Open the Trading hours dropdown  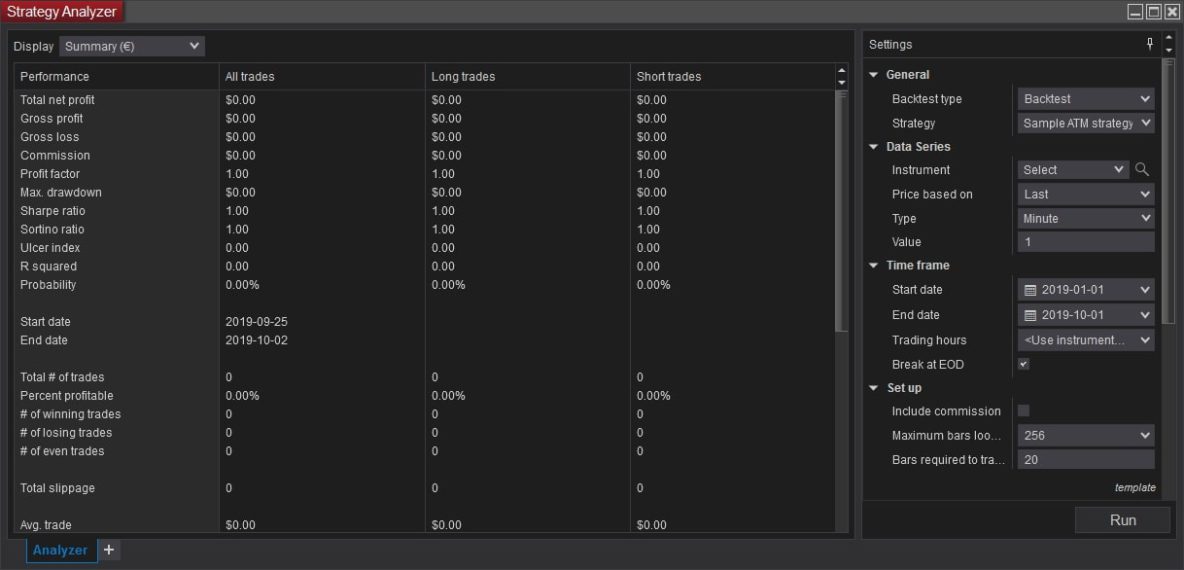pyautogui.click(x=1086, y=340)
